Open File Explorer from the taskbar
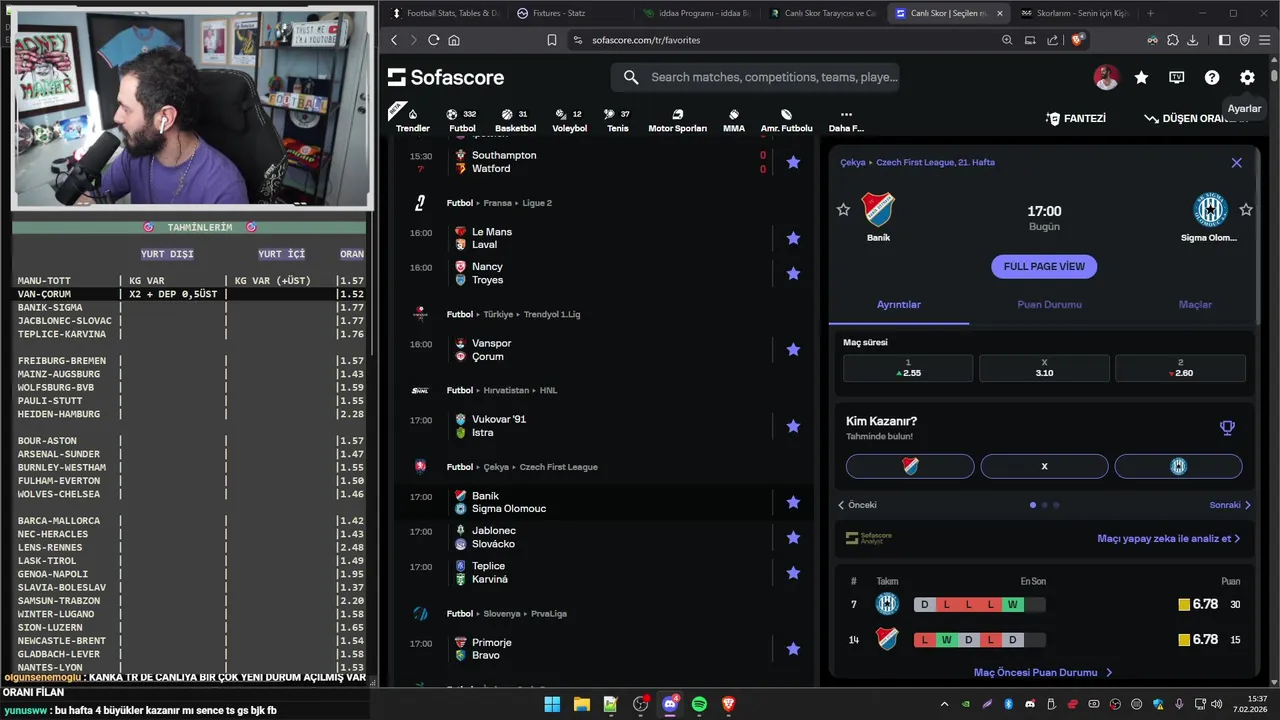1280x720 pixels. [581, 704]
